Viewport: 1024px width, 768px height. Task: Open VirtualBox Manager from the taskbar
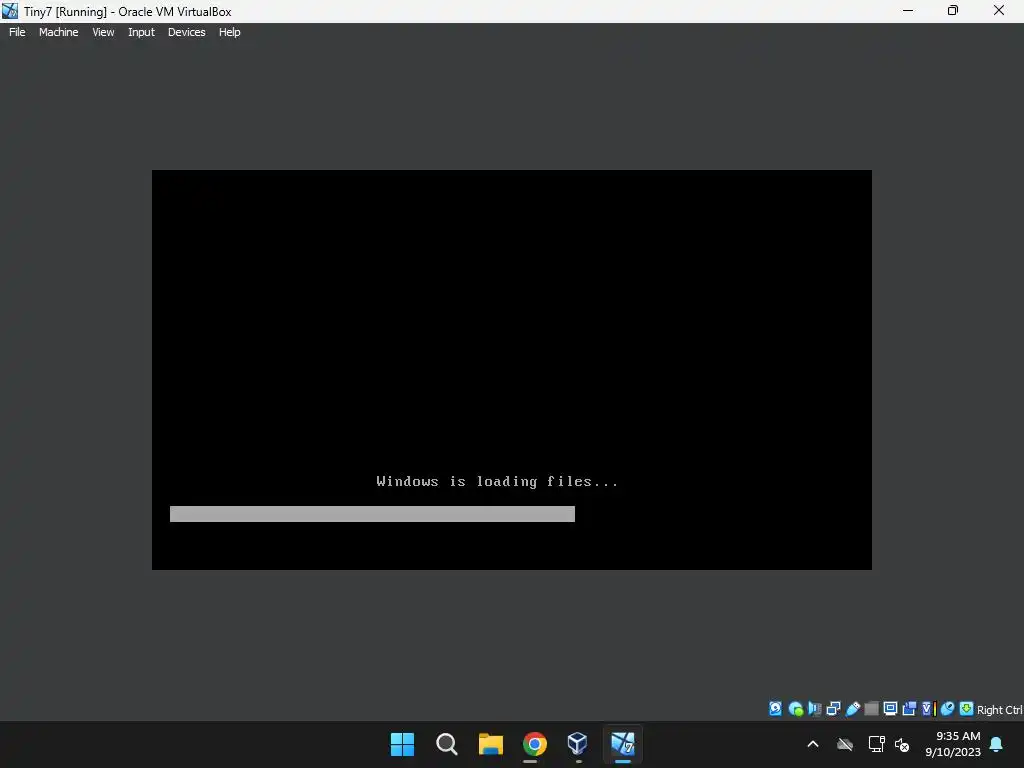tap(578, 744)
